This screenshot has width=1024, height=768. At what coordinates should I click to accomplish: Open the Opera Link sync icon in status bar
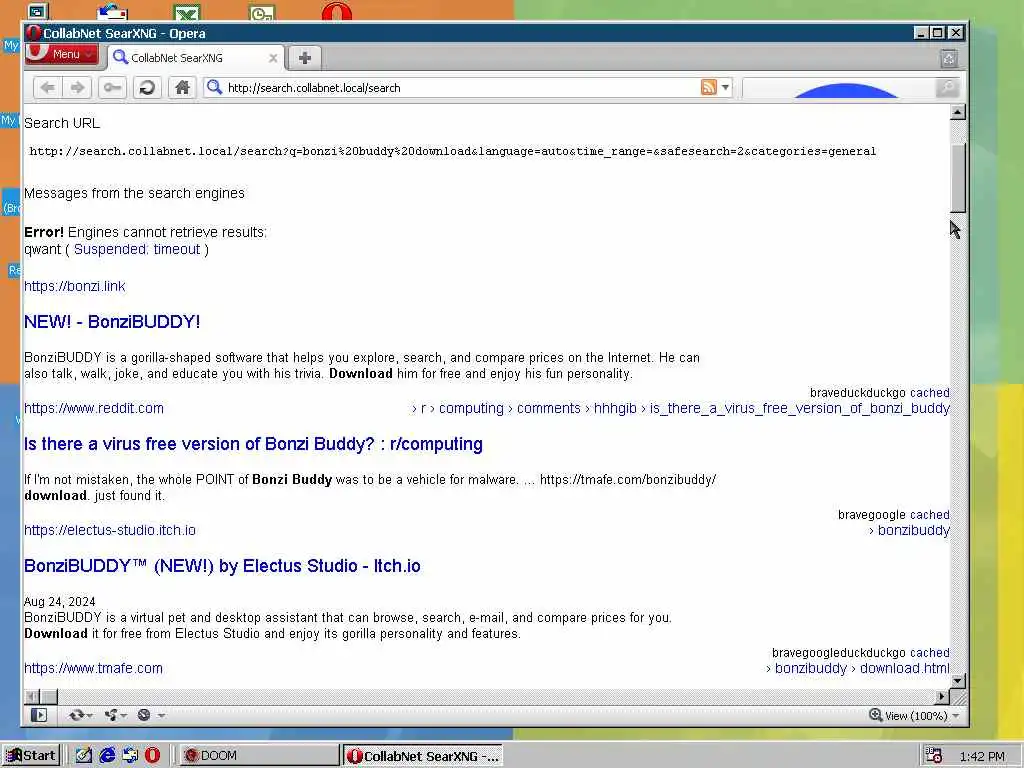coord(76,715)
